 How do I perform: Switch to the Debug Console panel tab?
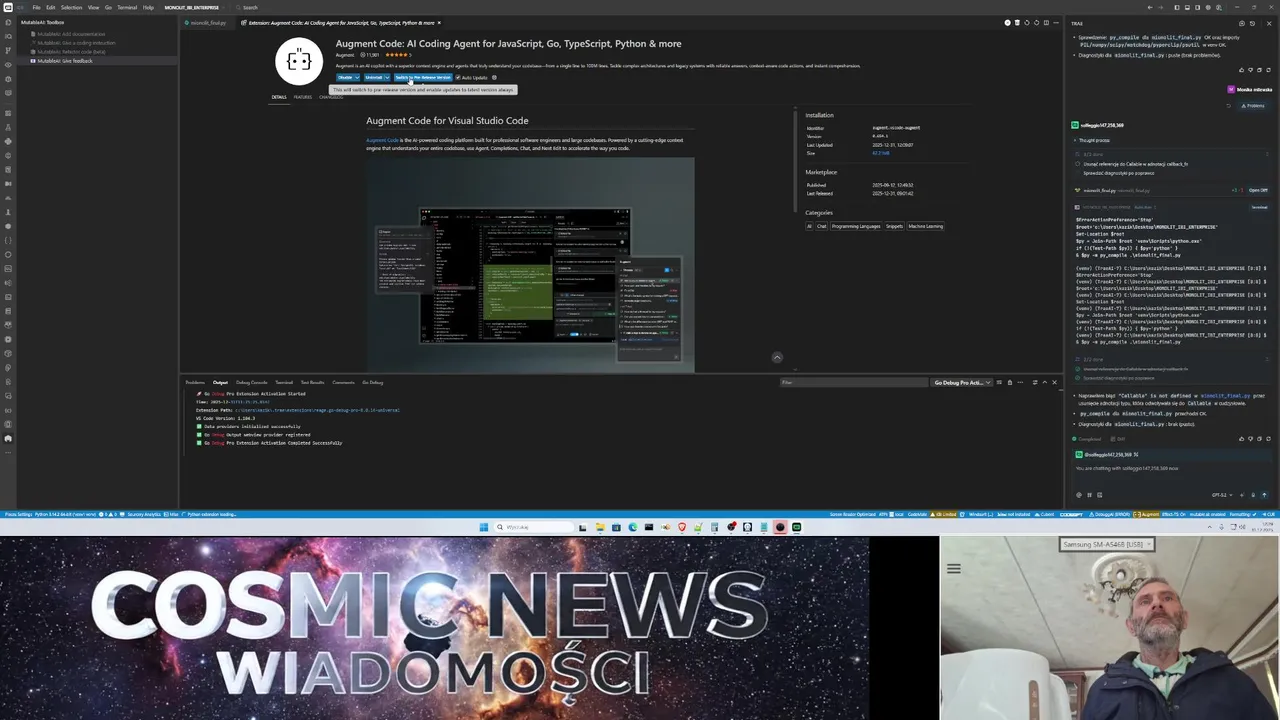pyautogui.click(x=252, y=382)
